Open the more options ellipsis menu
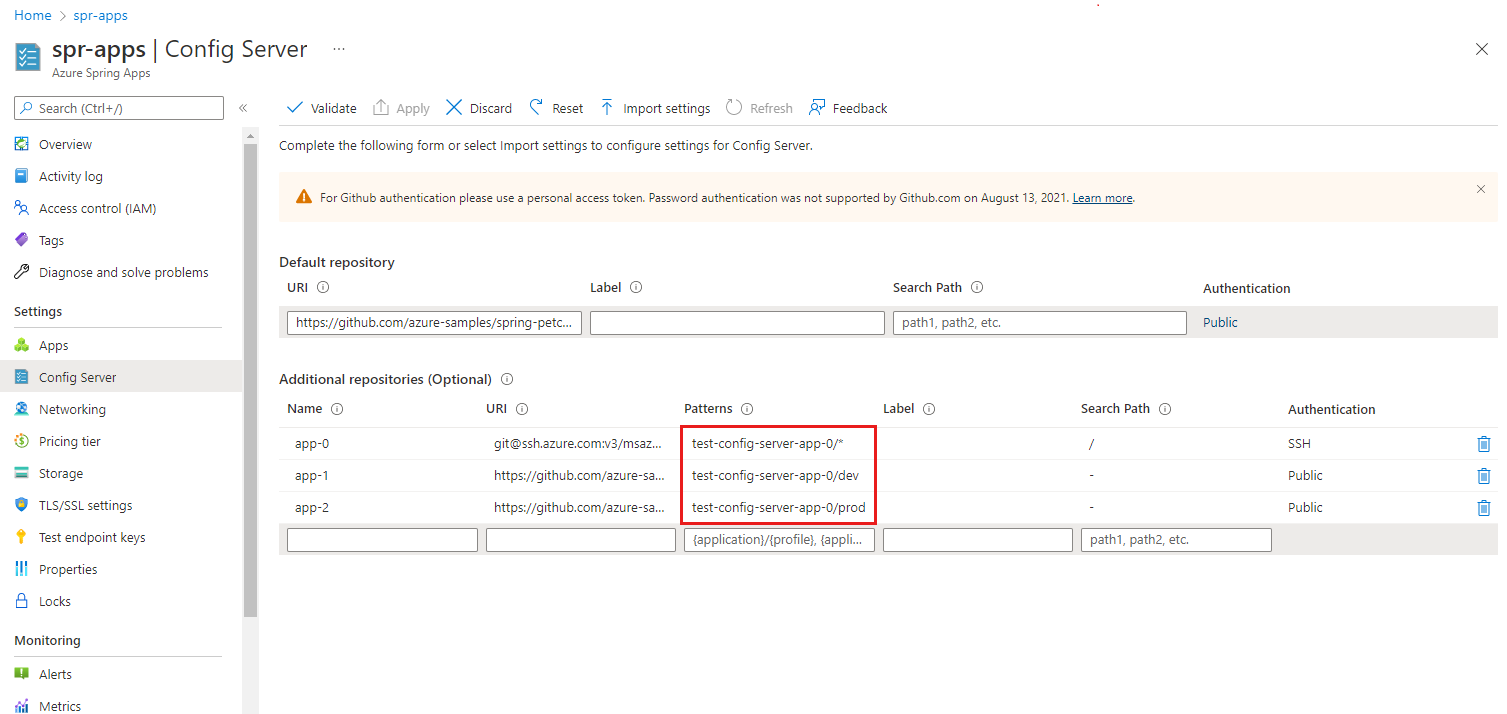The image size is (1507, 714). (339, 49)
